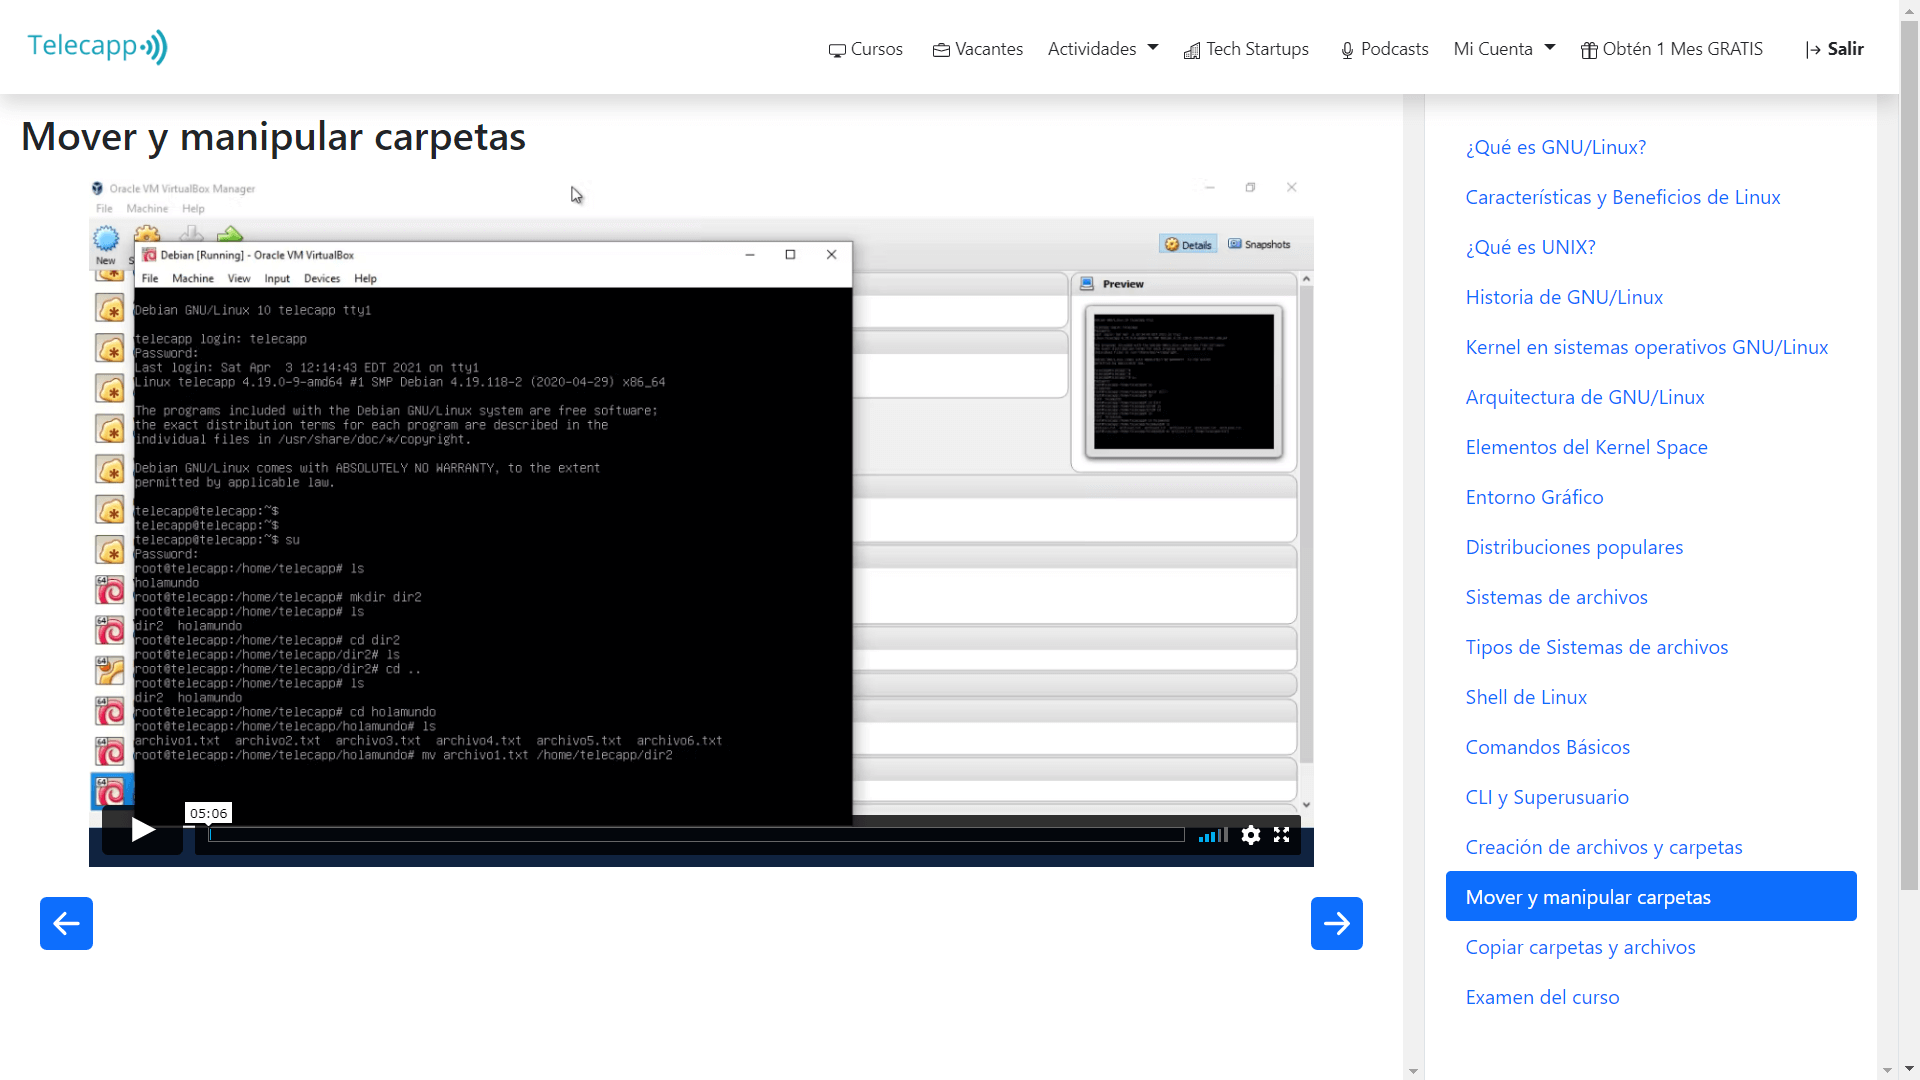1920x1080 pixels.
Task: Click the video progress bar
Action: 696,835
